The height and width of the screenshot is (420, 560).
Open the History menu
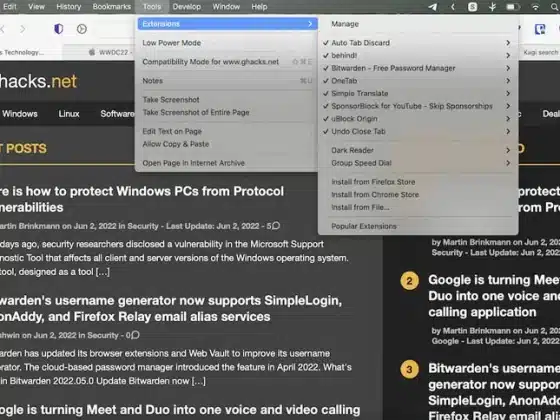pos(69,7)
